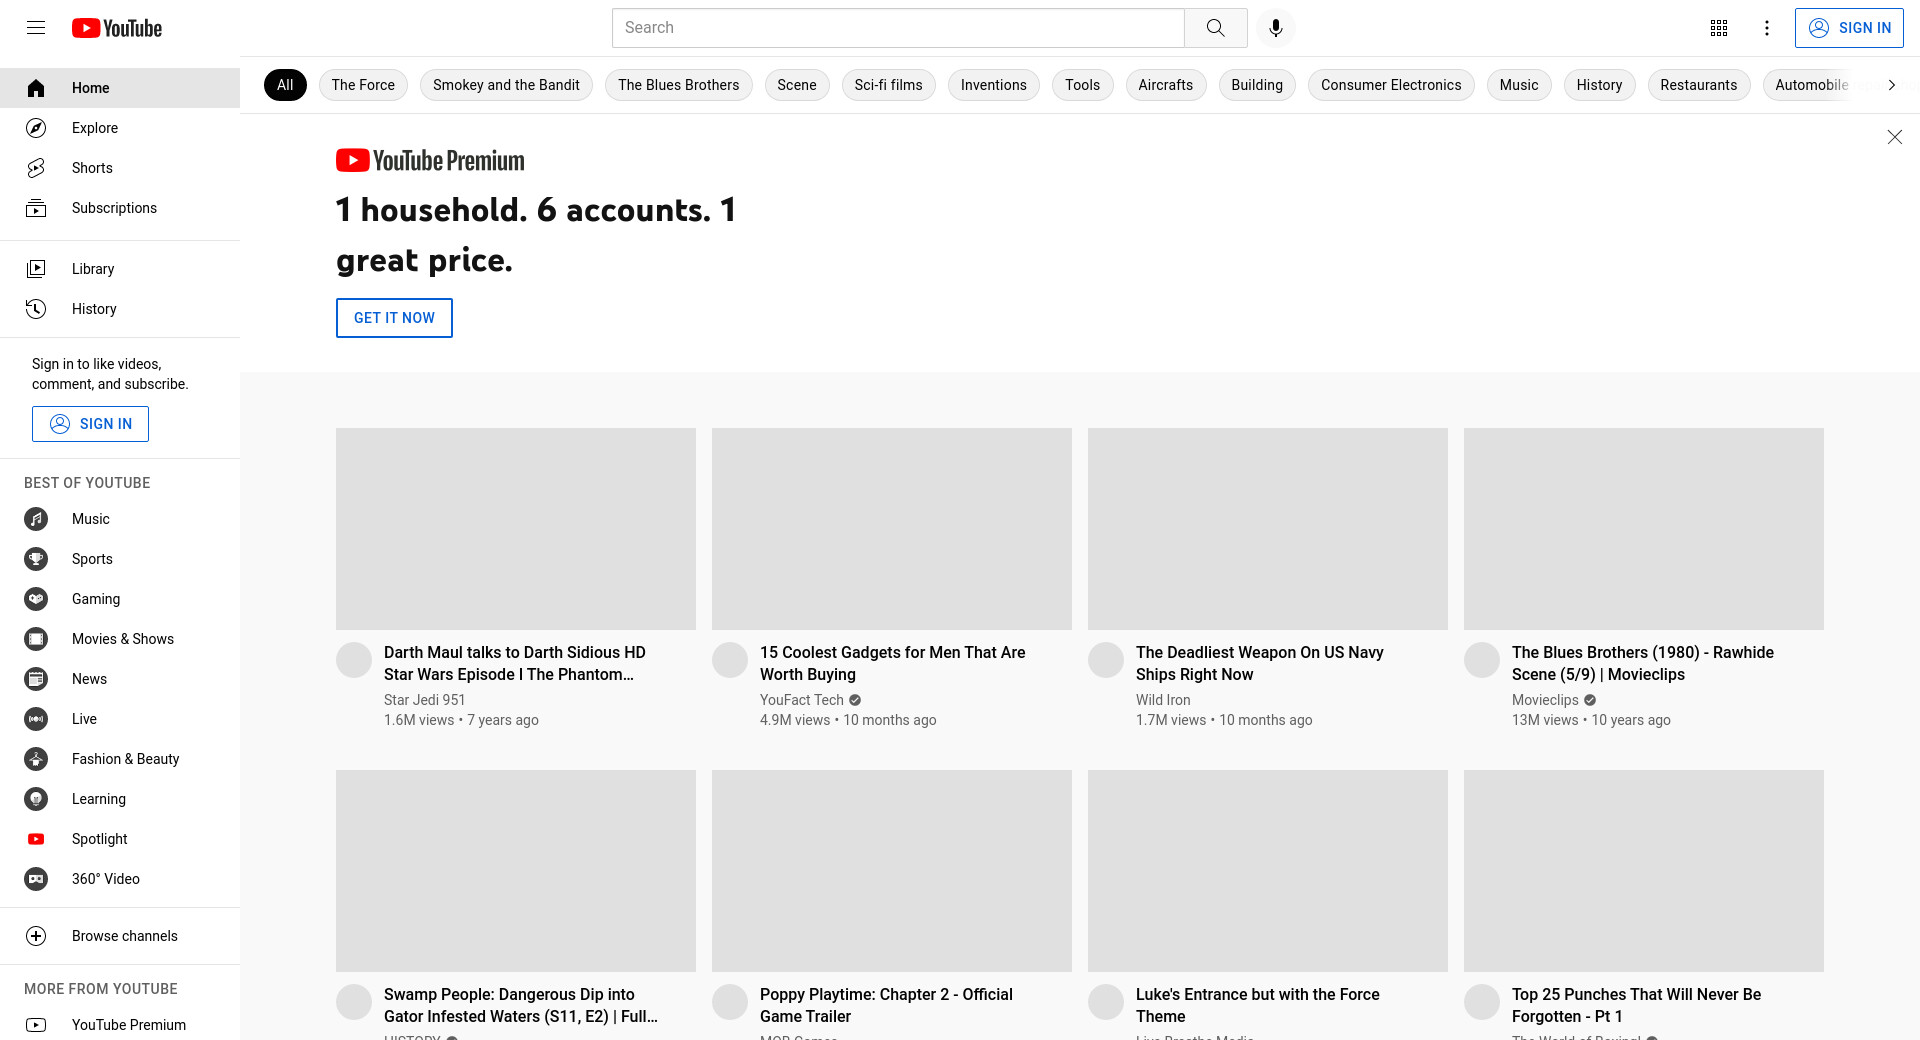Viewport: 1920px width, 1040px height.
Task: Select the Tools filter chip
Action: coord(1083,85)
